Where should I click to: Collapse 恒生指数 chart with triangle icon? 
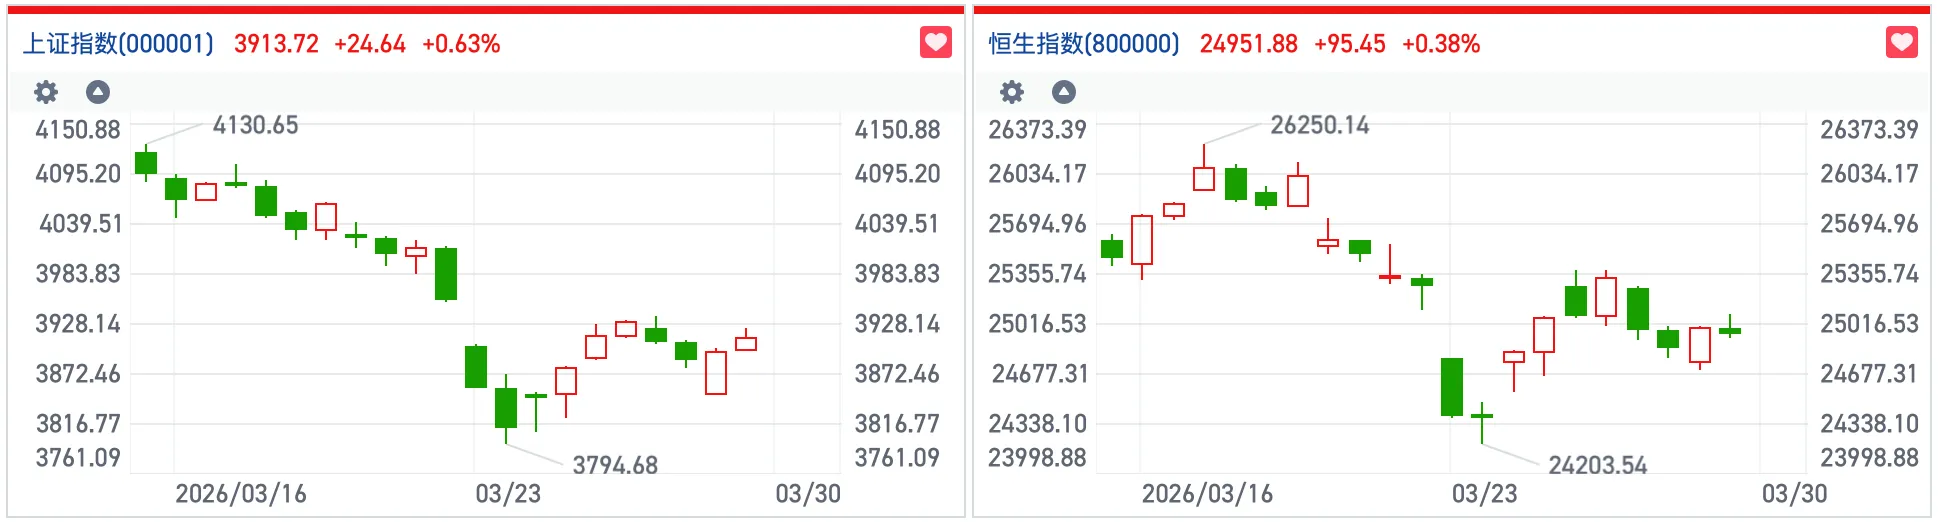(x=1064, y=92)
